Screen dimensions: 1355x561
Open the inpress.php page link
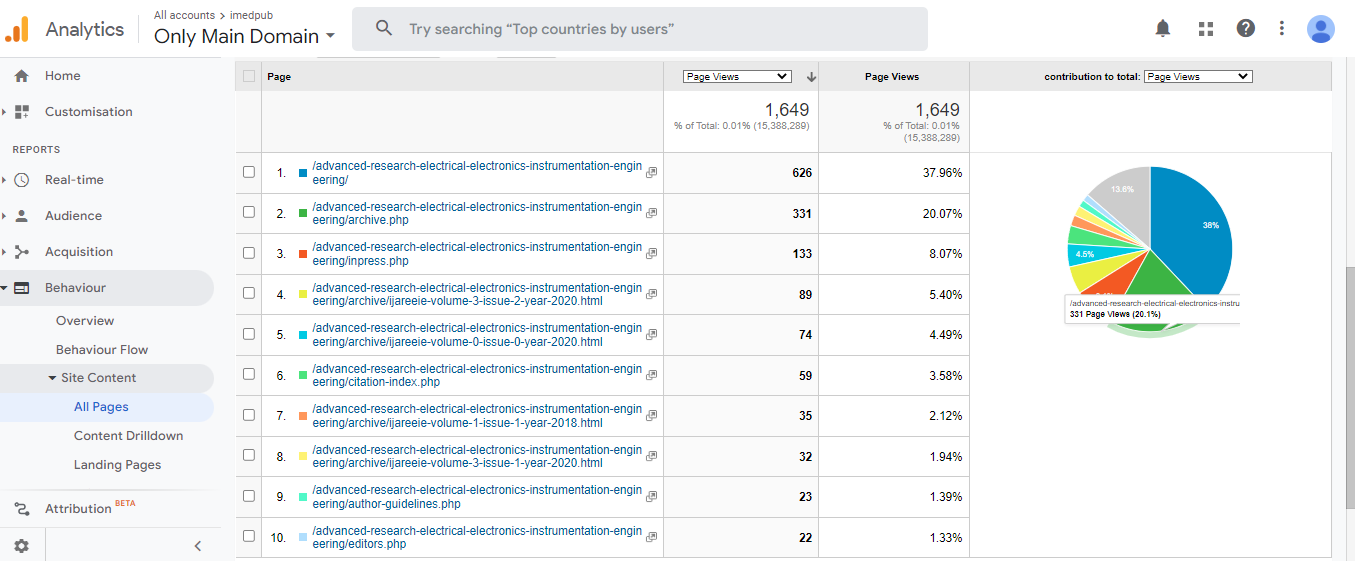tap(476, 254)
